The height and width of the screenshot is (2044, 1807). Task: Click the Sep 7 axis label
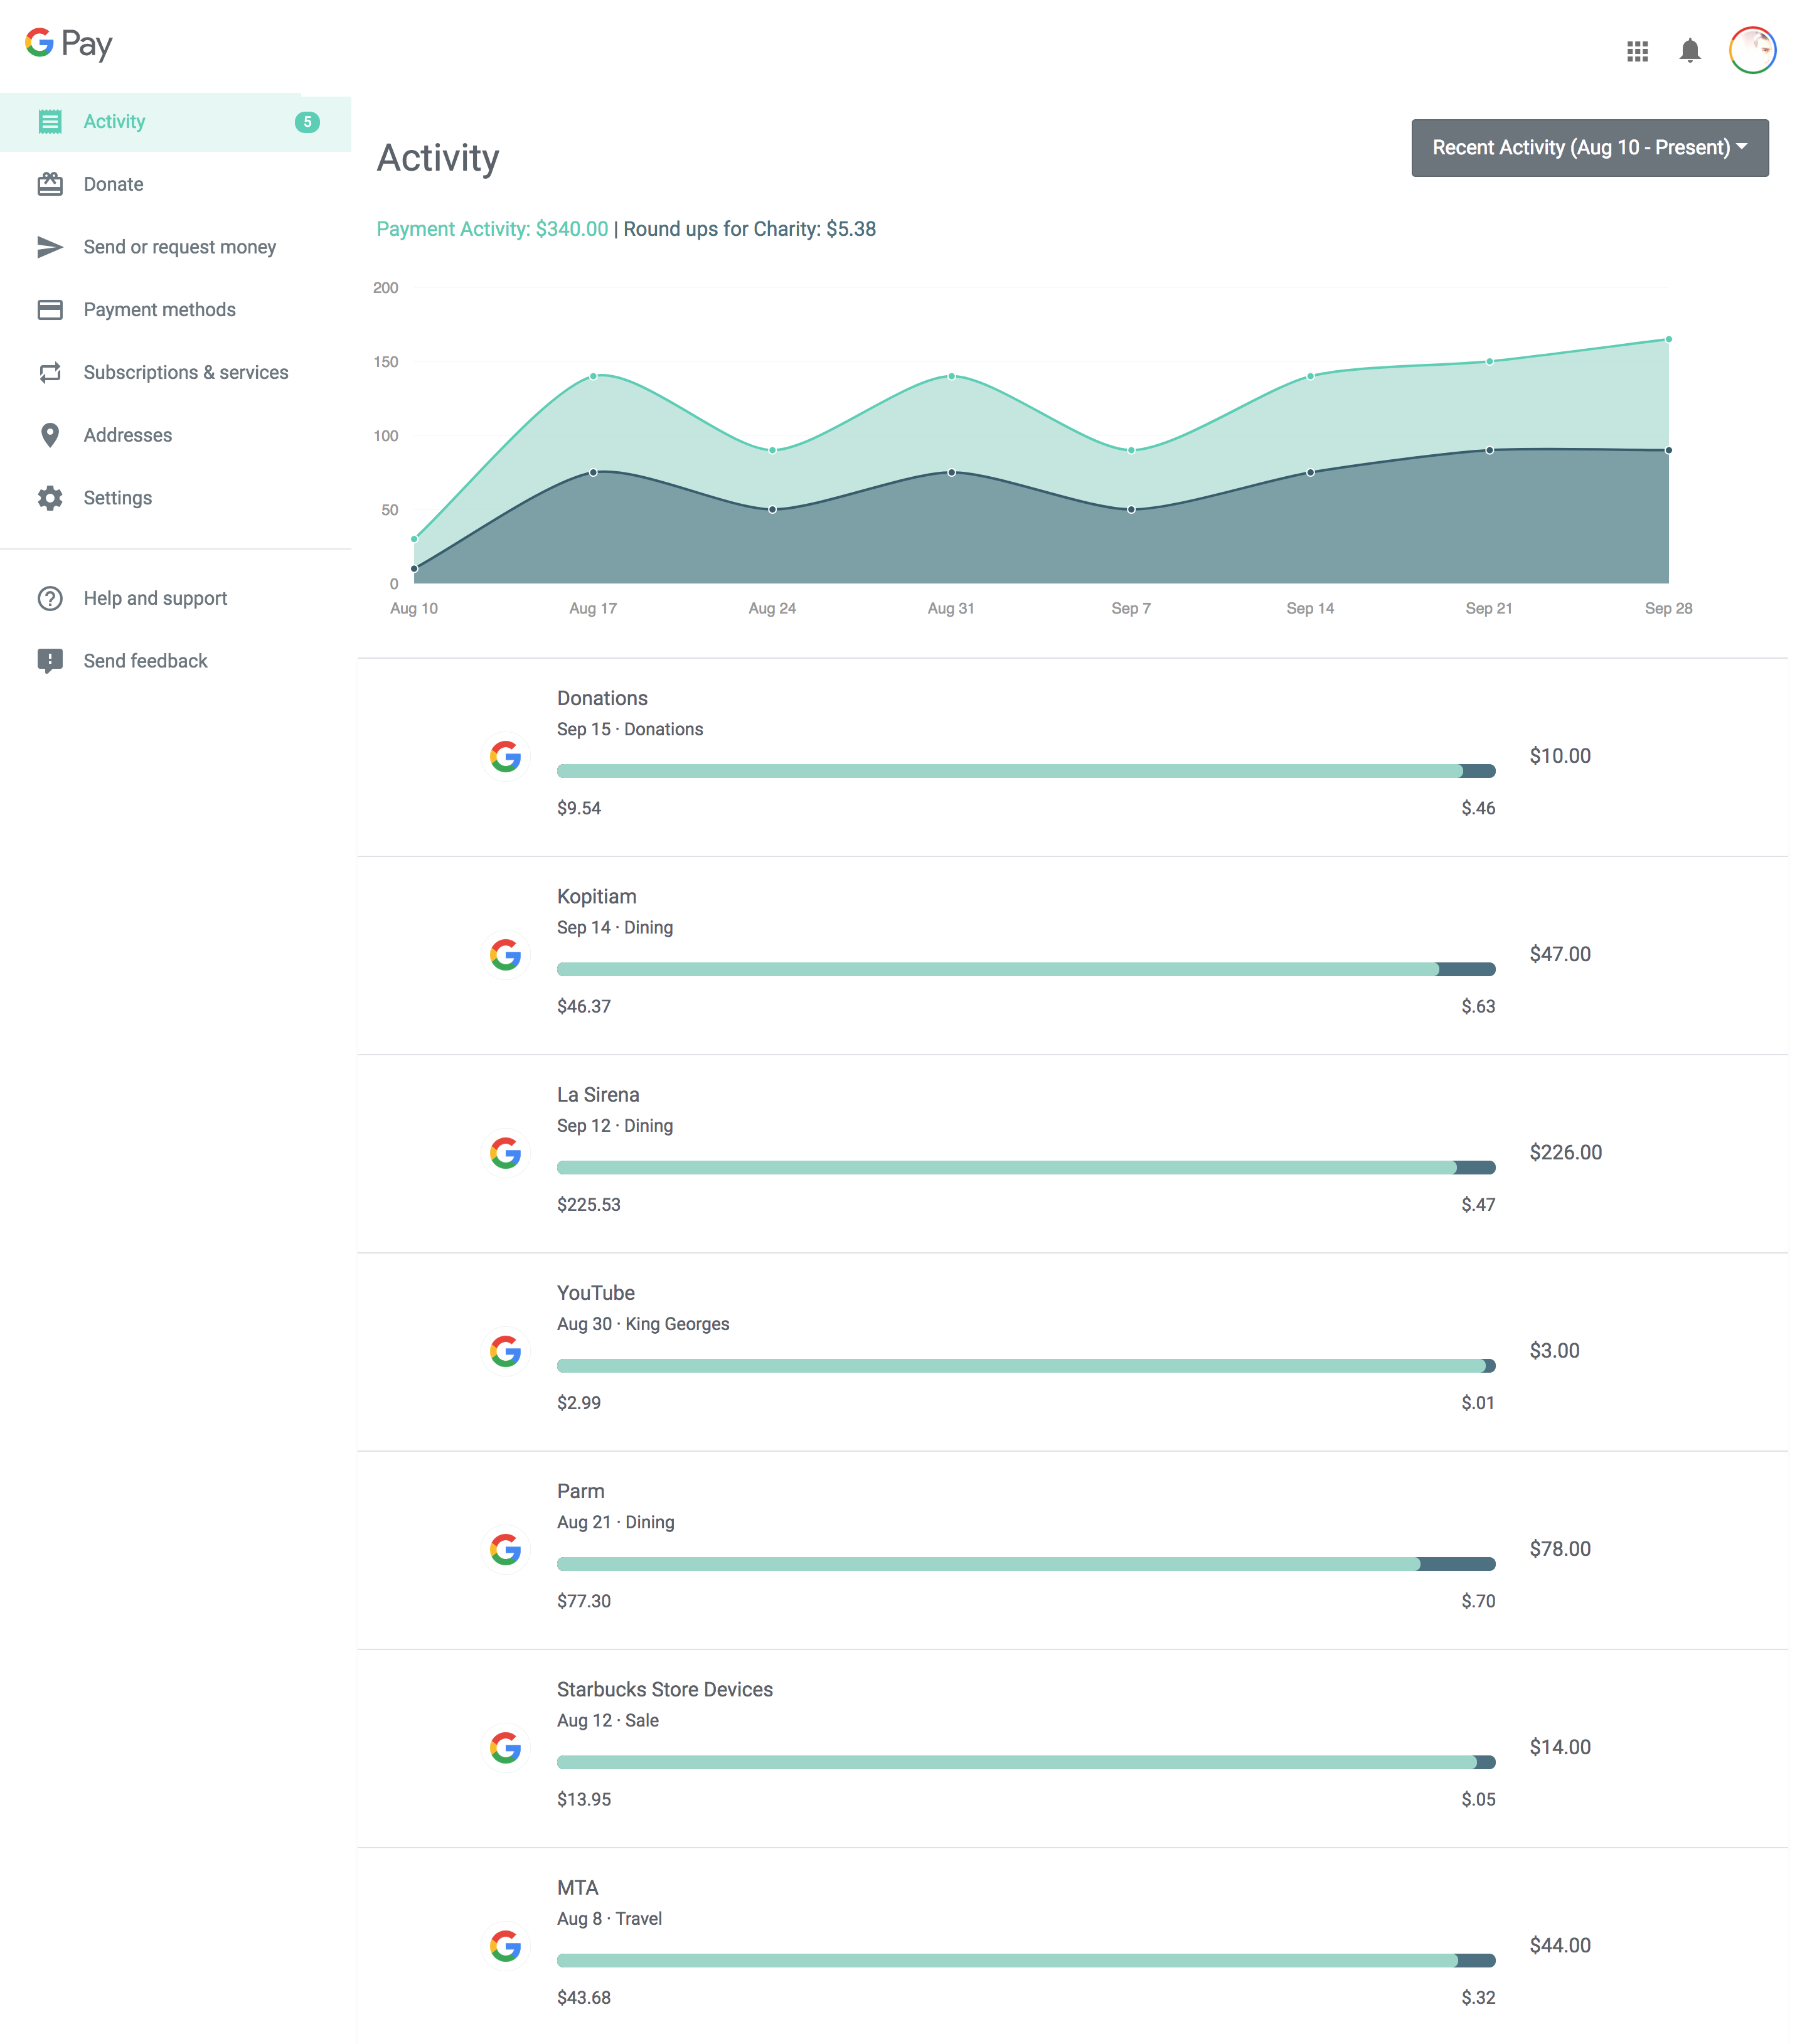pyautogui.click(x=1131, y=608)
